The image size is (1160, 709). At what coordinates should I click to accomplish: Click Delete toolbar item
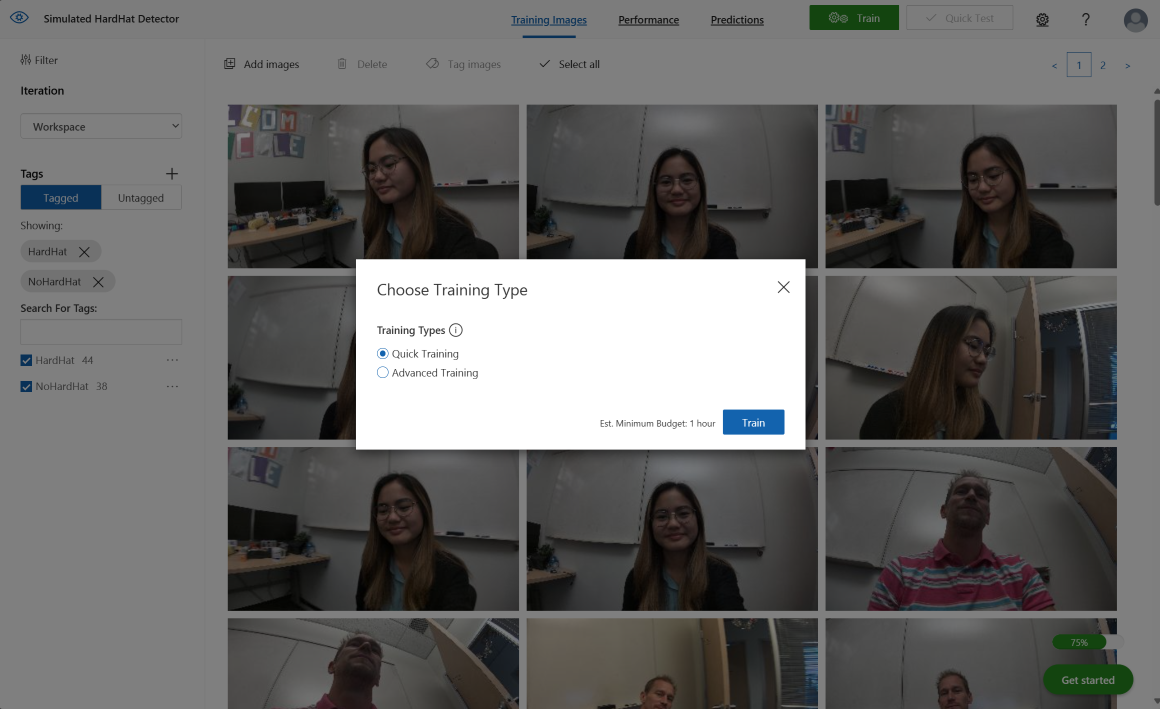click(x=362, y=64)
